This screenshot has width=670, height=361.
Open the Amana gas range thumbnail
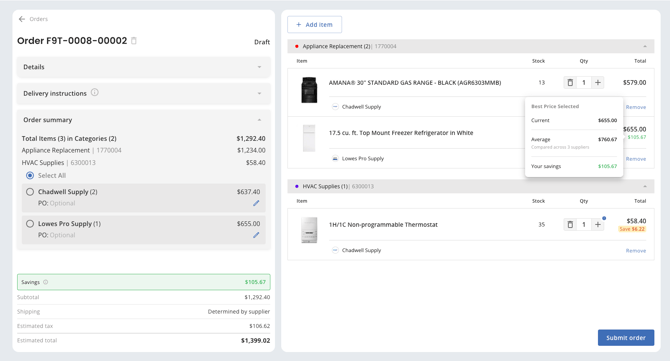(309, 90)
